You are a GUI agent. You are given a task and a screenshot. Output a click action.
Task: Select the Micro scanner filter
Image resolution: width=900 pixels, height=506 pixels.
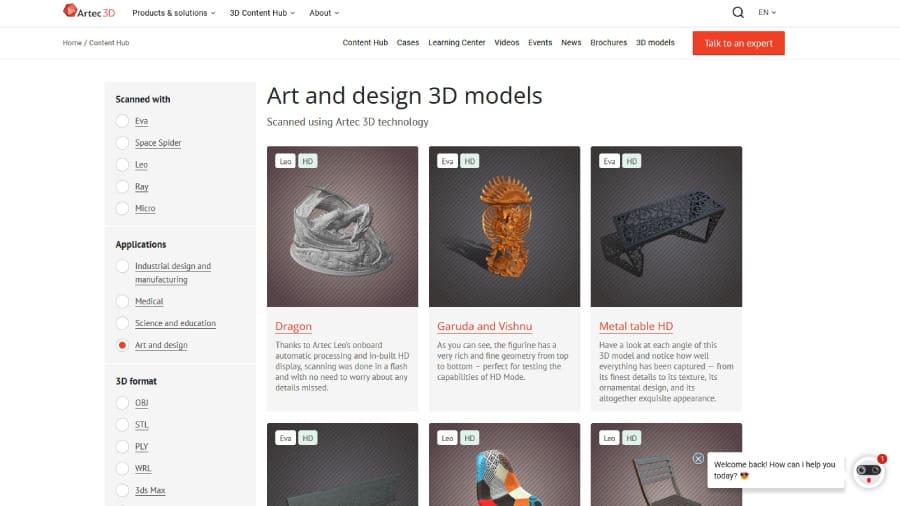pos(122,208)
